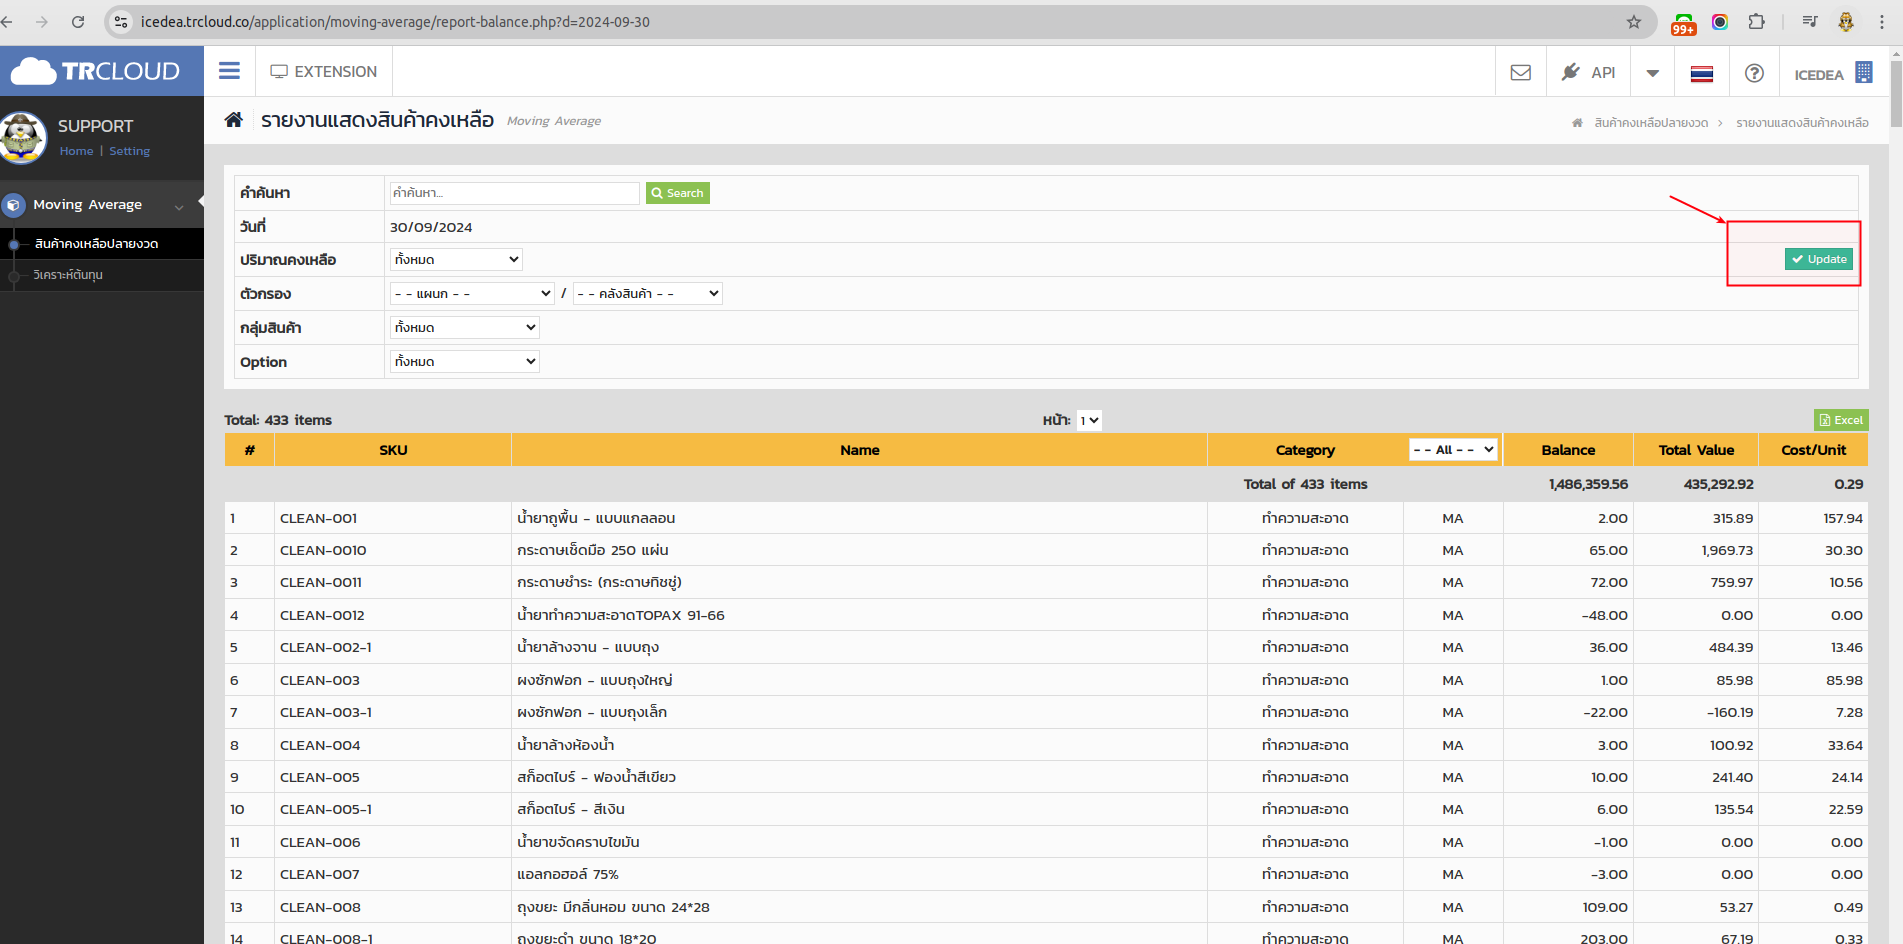Click the balance value -48.00
1903x944 pixels.
(1604, 615)
